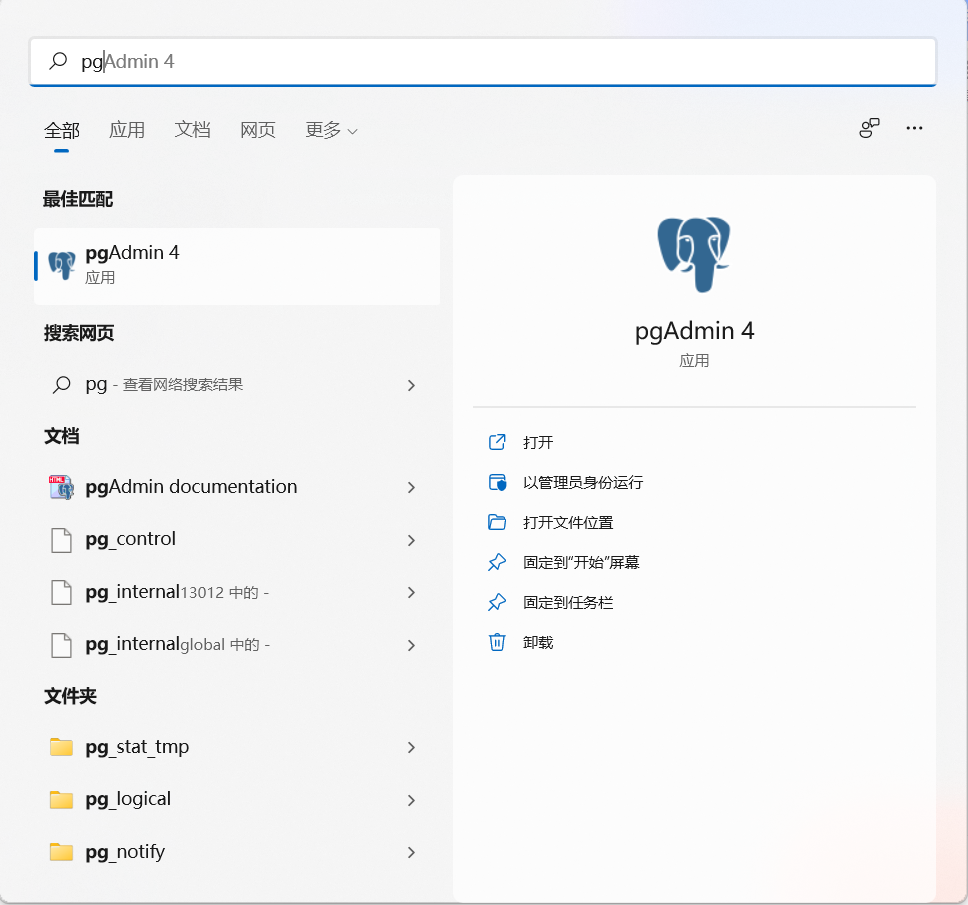
Task: Click folder icon of pg_logical
Action: [x=61, y=799]
